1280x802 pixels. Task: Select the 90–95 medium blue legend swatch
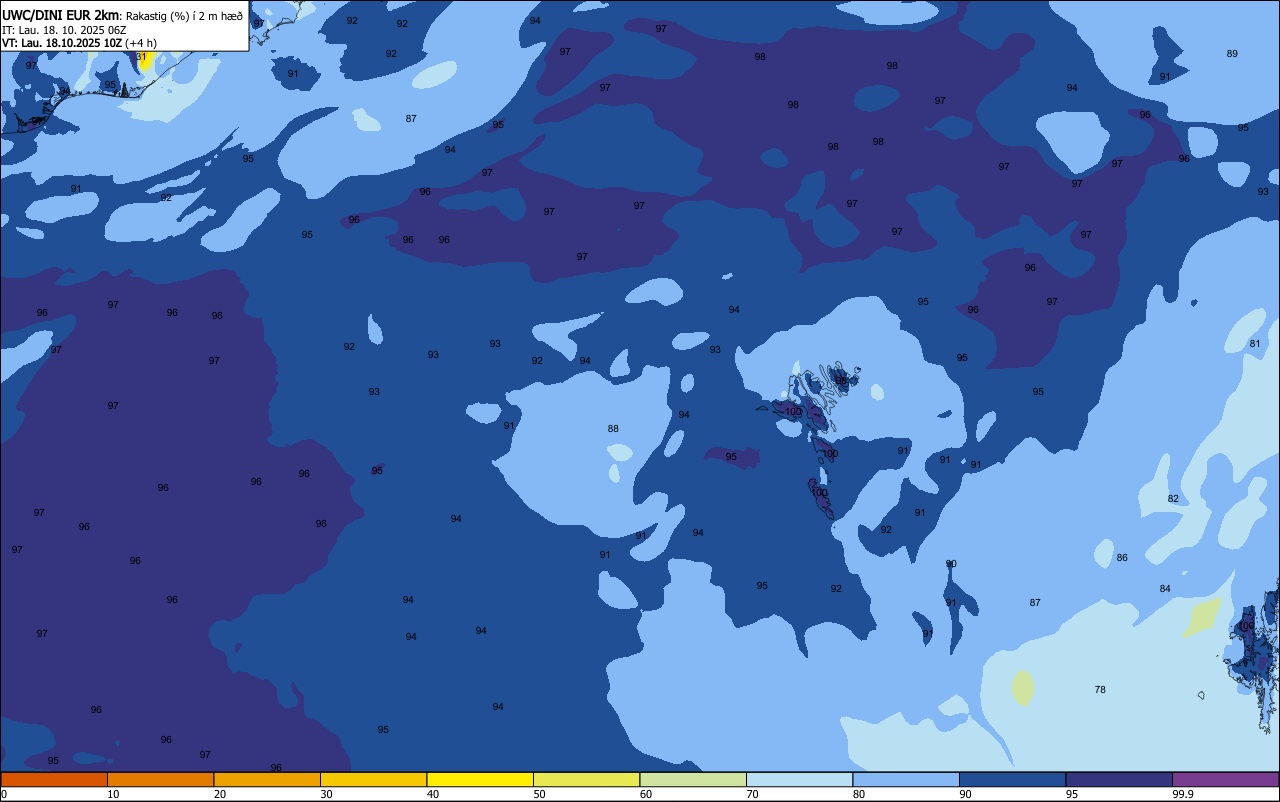(x=1012, y=779)
